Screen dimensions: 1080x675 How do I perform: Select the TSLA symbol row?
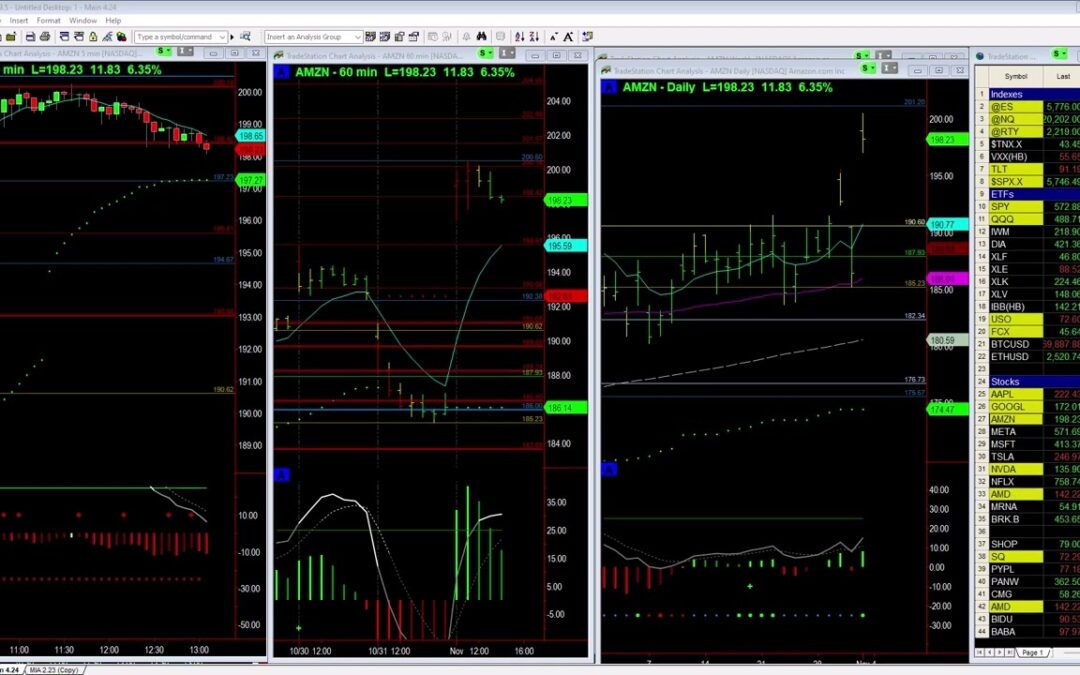click(x=1015, y=457)
